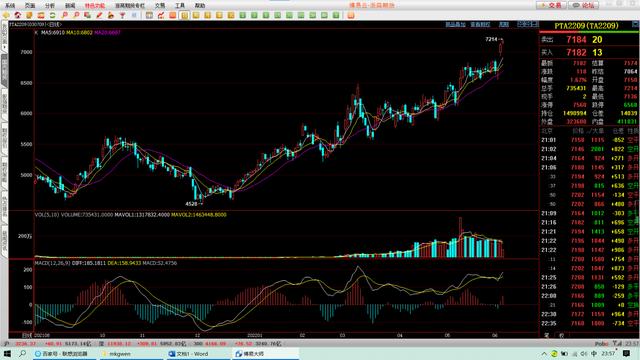Click the first green numbered toolbar button
The image size is (640, 360).
click(x=243, y=15)
